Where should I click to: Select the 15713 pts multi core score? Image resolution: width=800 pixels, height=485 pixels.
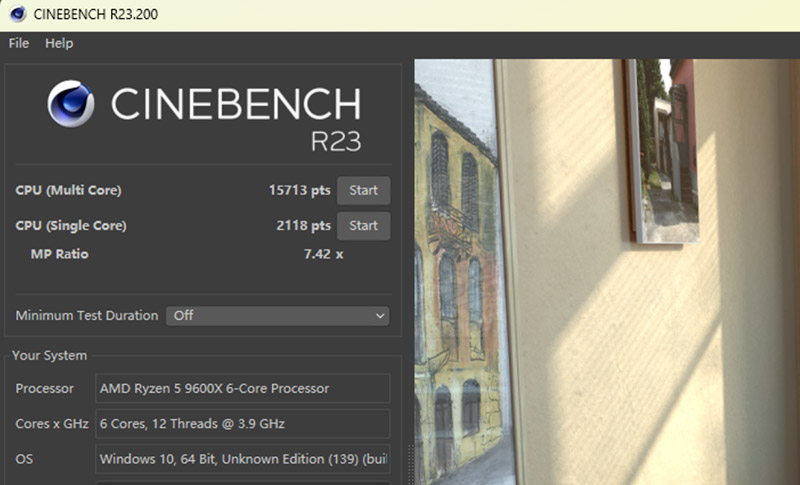299,190
